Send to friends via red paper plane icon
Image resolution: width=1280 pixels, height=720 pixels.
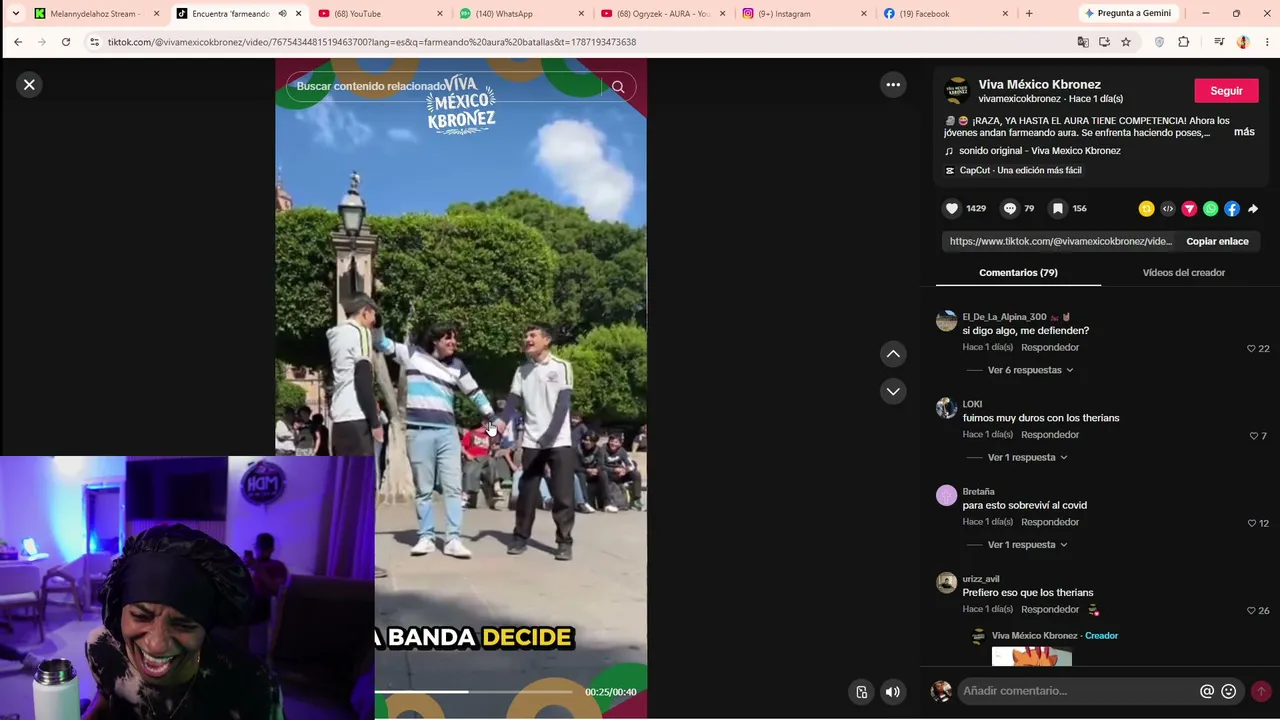click(x=1189, y=209)
